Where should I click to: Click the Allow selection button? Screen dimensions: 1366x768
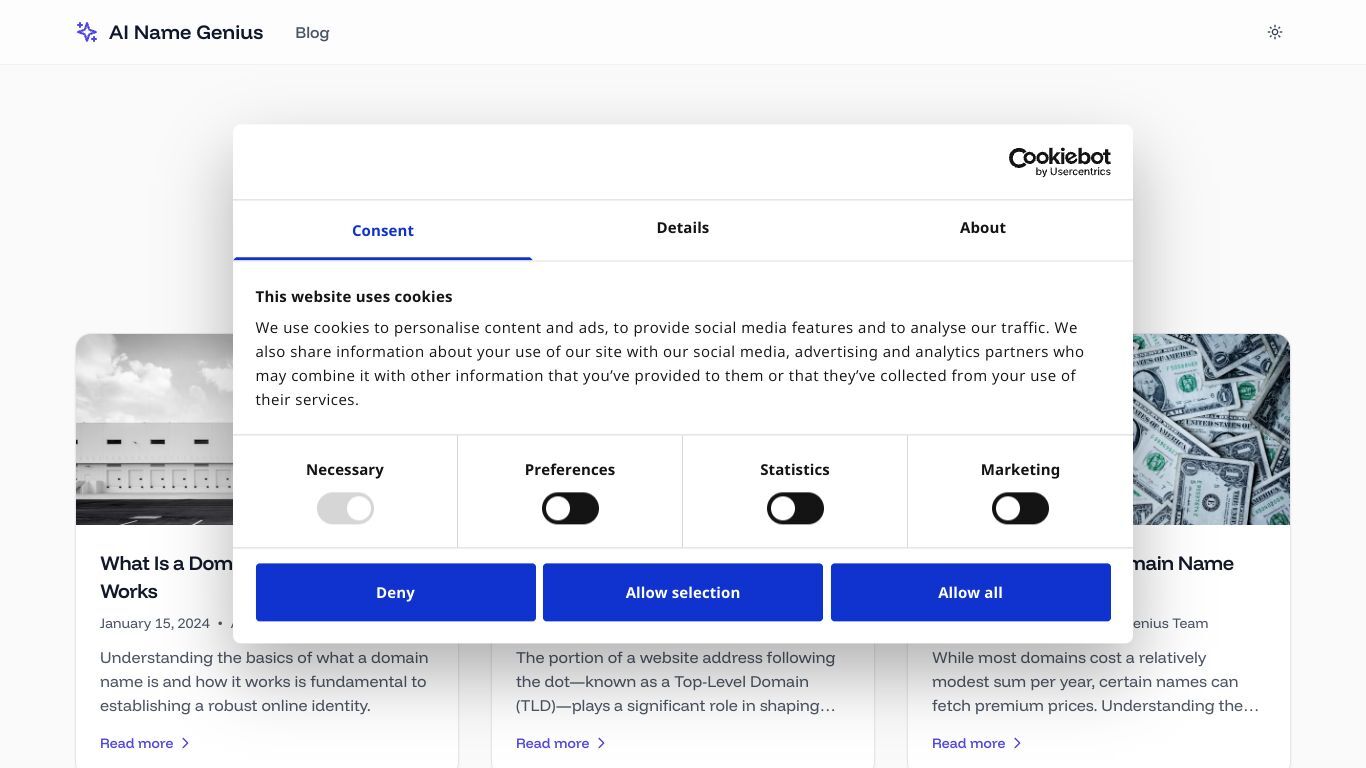[683, 592]
